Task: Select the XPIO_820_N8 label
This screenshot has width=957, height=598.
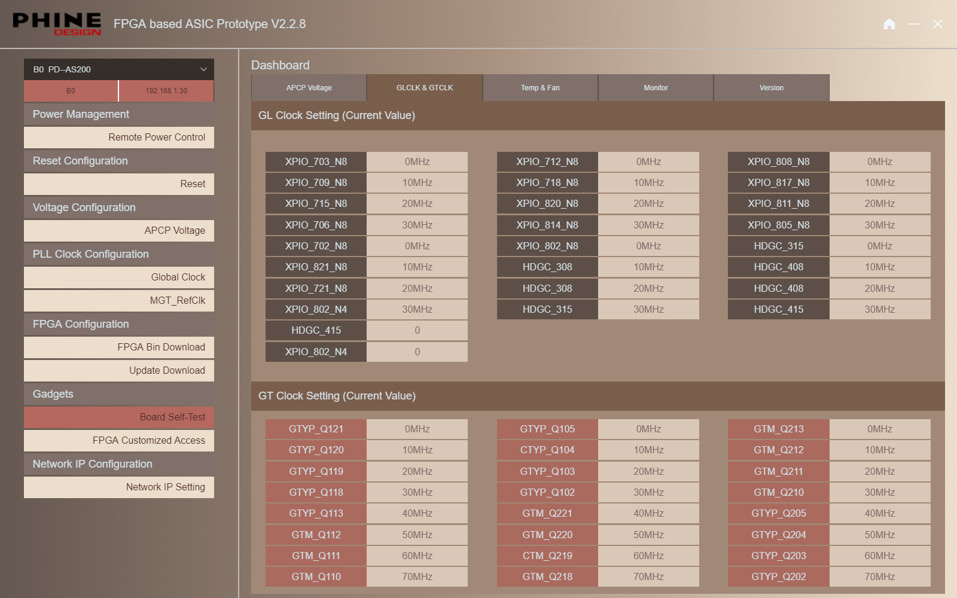Action: [x=547, y=204]
